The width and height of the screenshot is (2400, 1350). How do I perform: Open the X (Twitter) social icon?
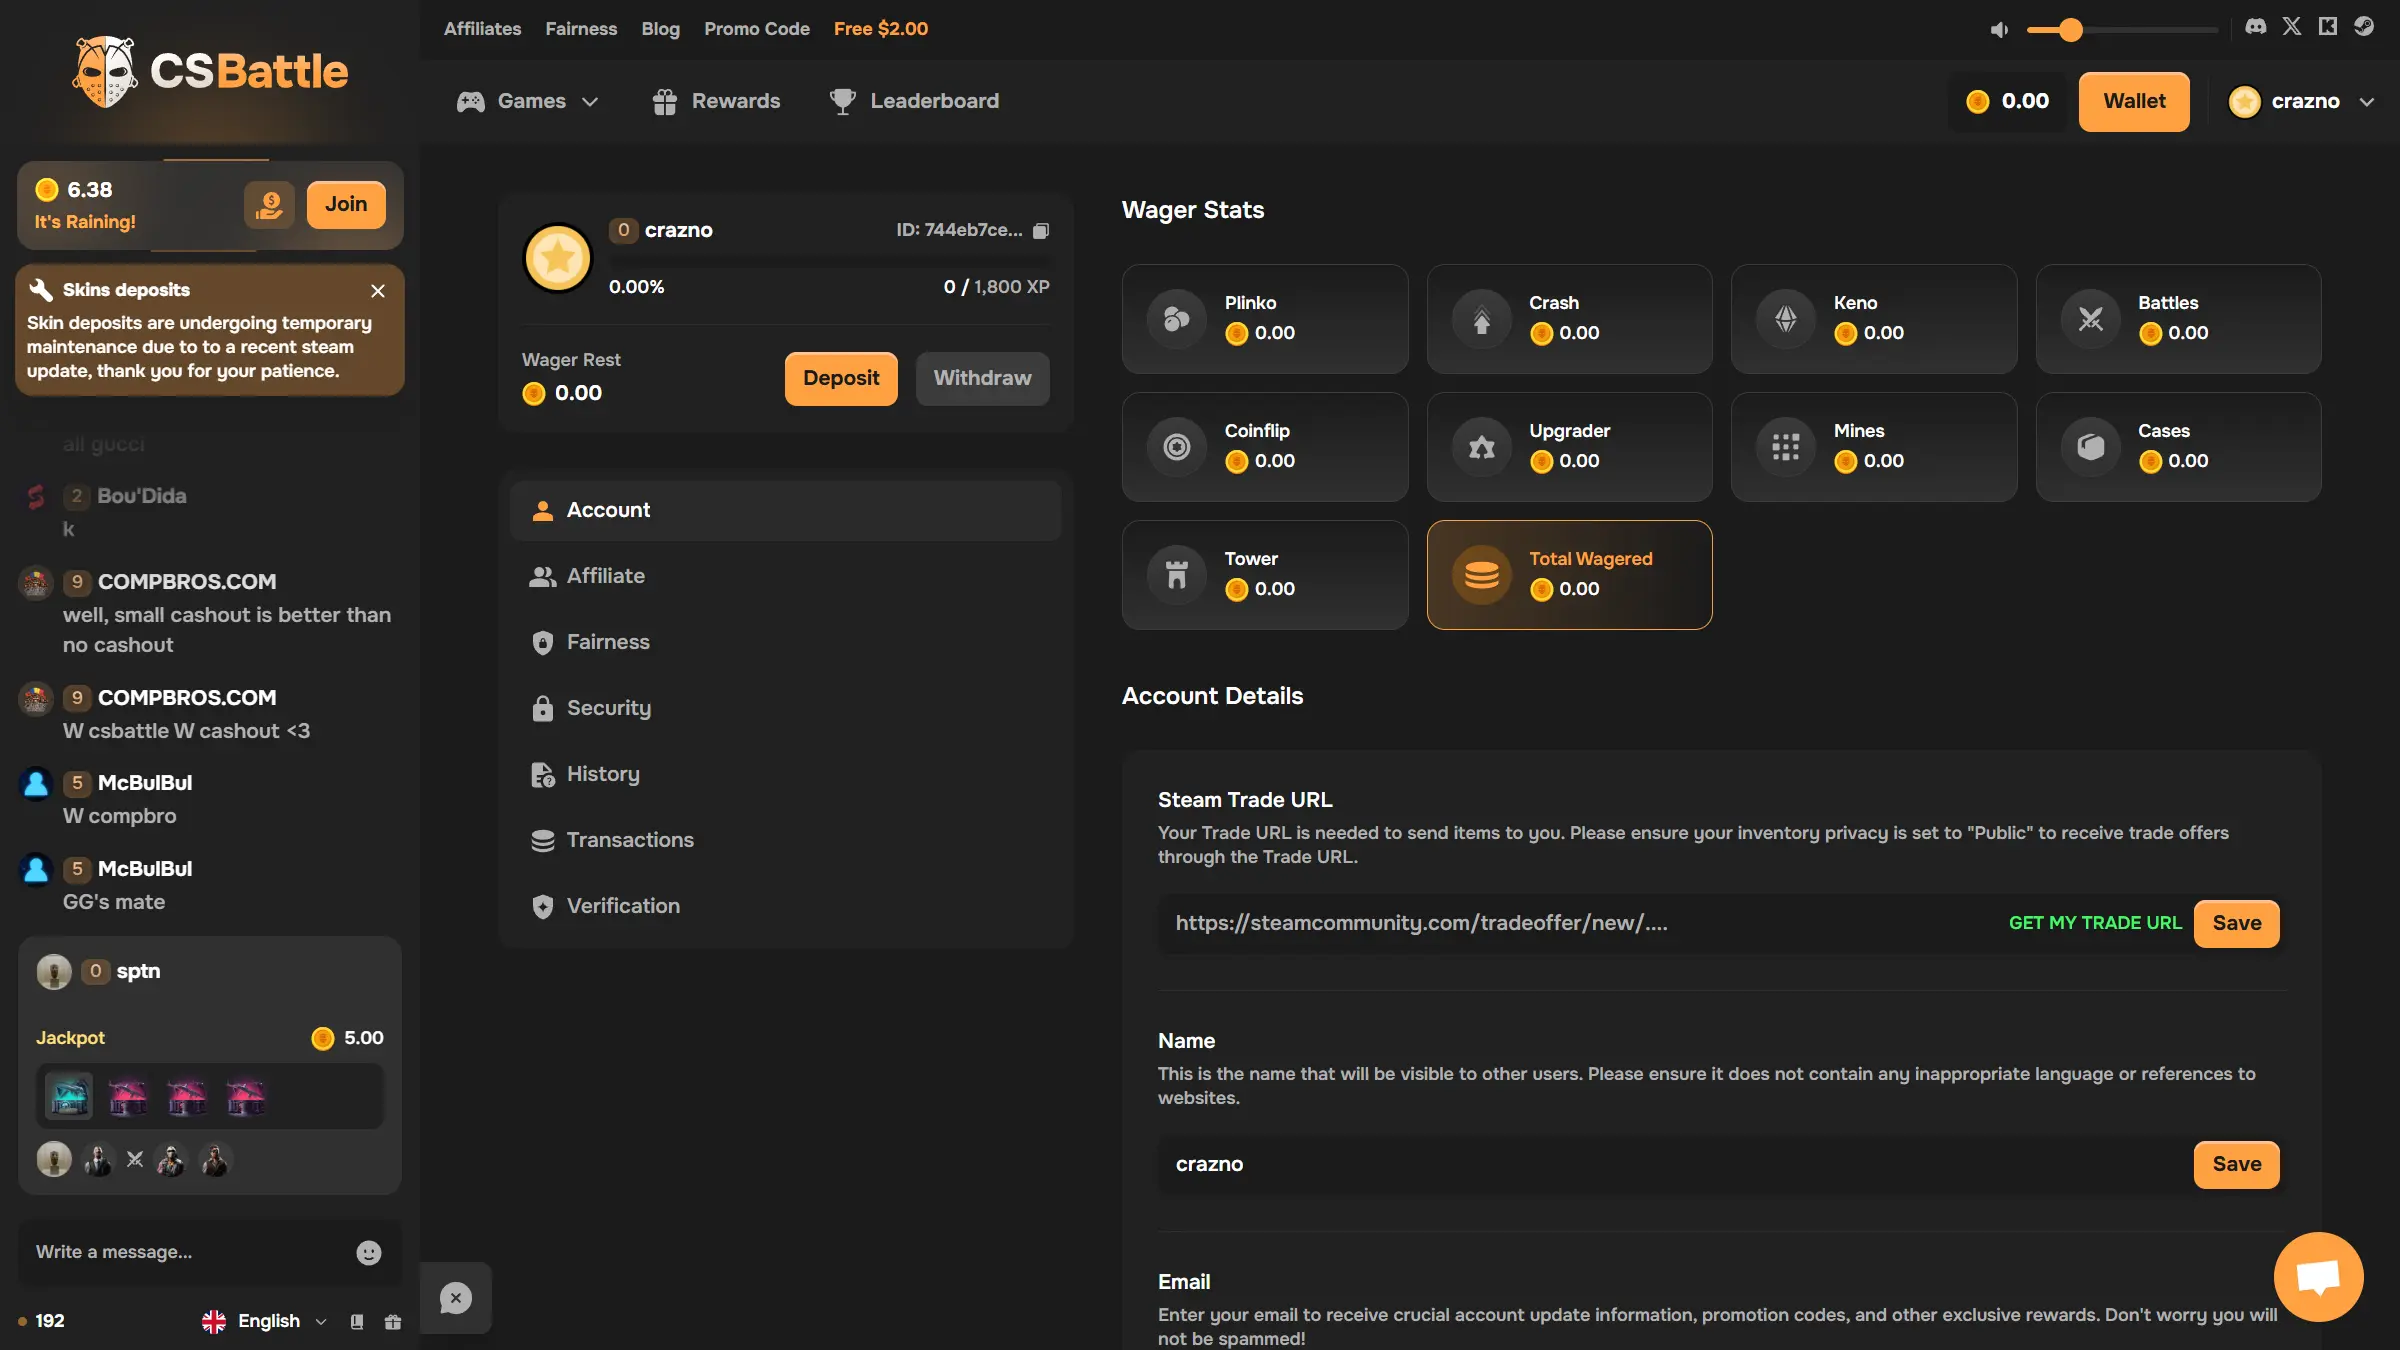coord(2291,27)
